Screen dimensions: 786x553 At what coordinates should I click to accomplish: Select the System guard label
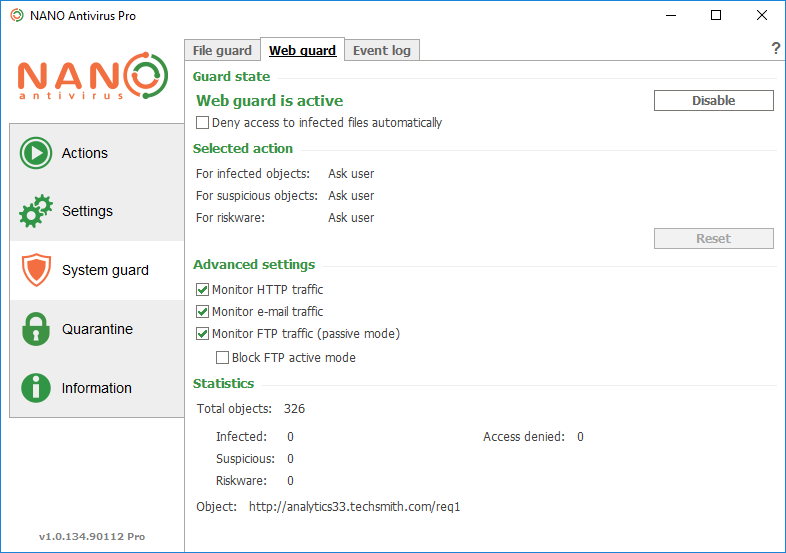[x=105, y=270]
